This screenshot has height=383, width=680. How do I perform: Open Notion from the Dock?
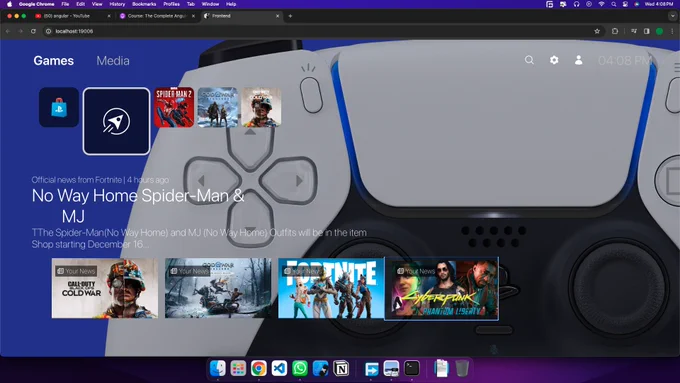point(341,368)
